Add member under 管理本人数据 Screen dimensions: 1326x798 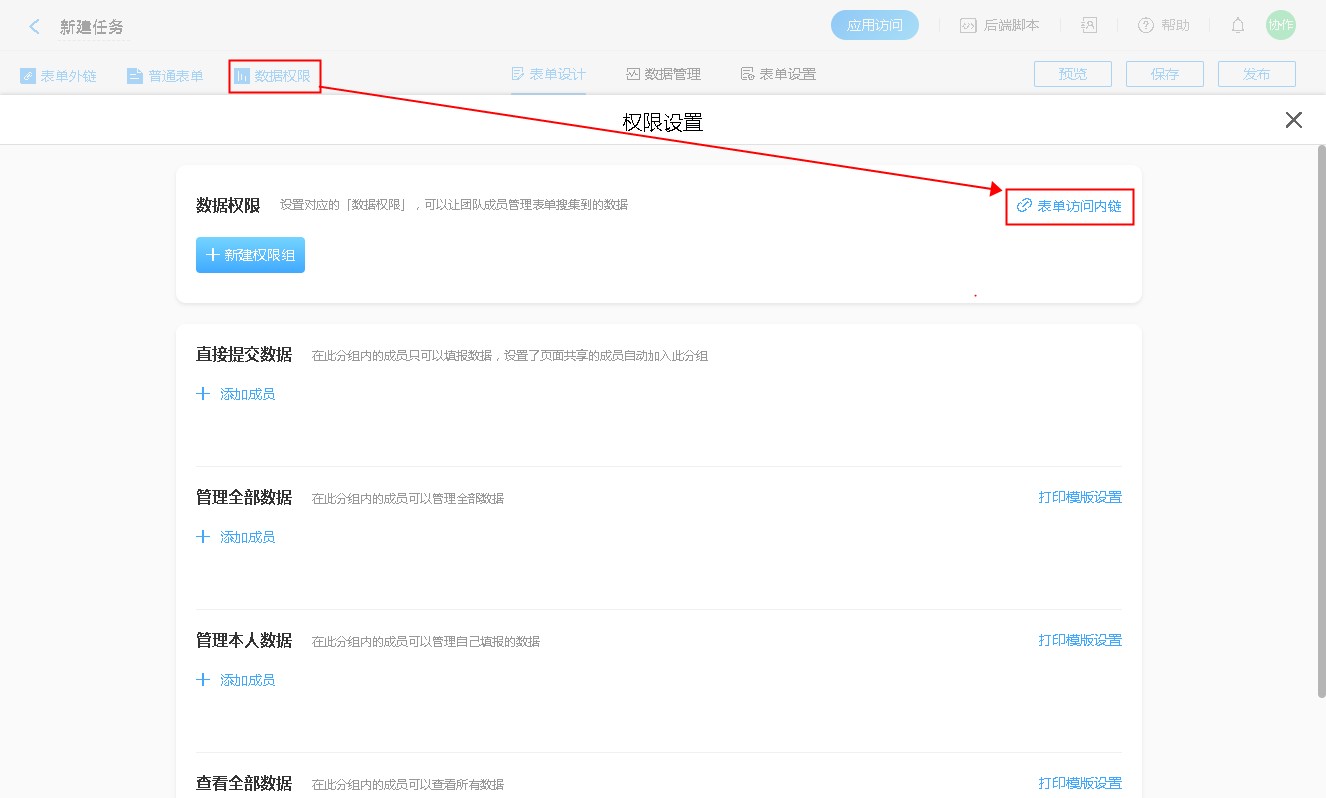(236, 680)
